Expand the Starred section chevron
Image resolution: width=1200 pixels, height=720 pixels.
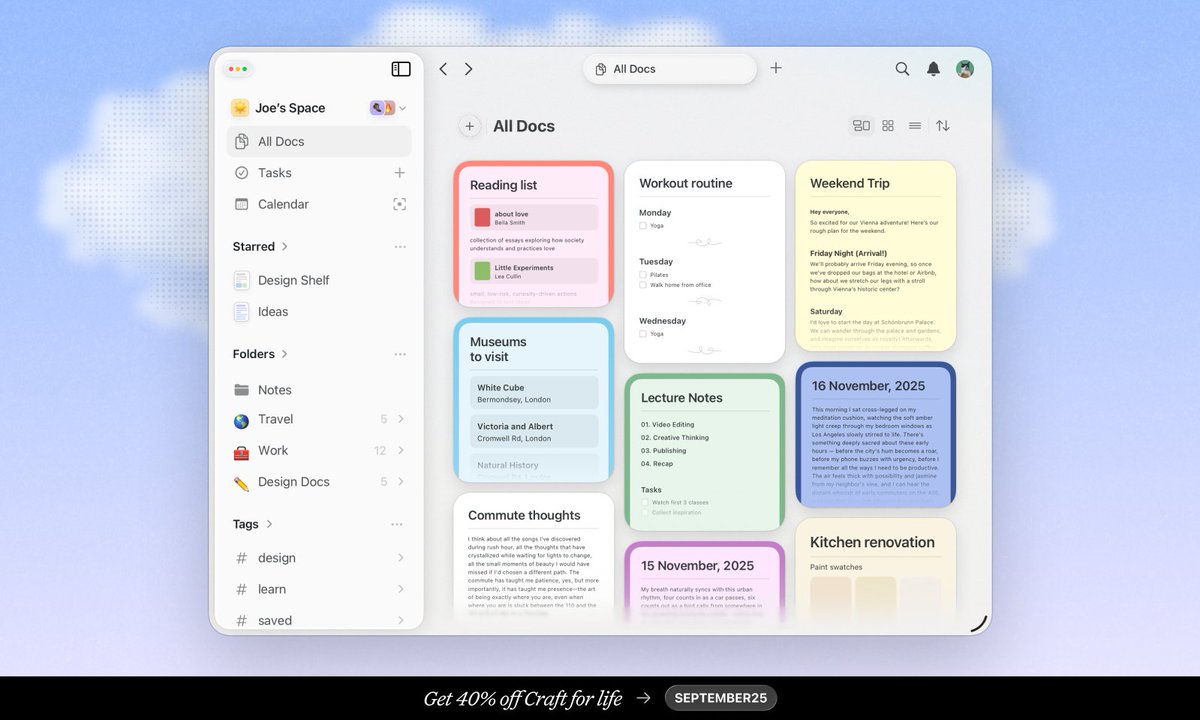tap(284, 247)
